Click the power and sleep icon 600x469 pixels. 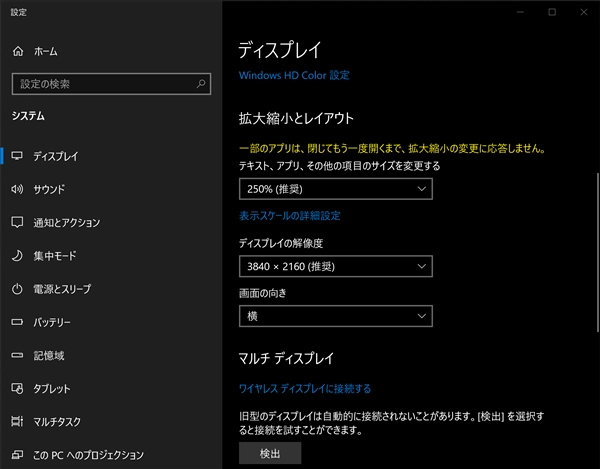coord(17,289)
